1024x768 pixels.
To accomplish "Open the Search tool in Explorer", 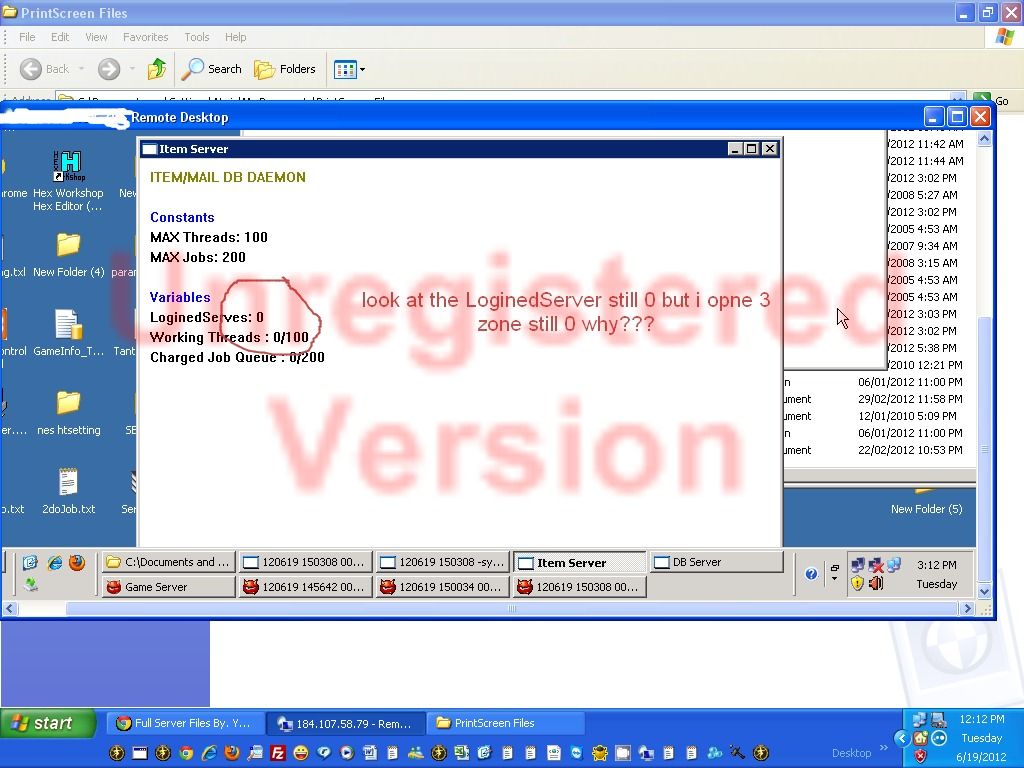I will [211, 69].
